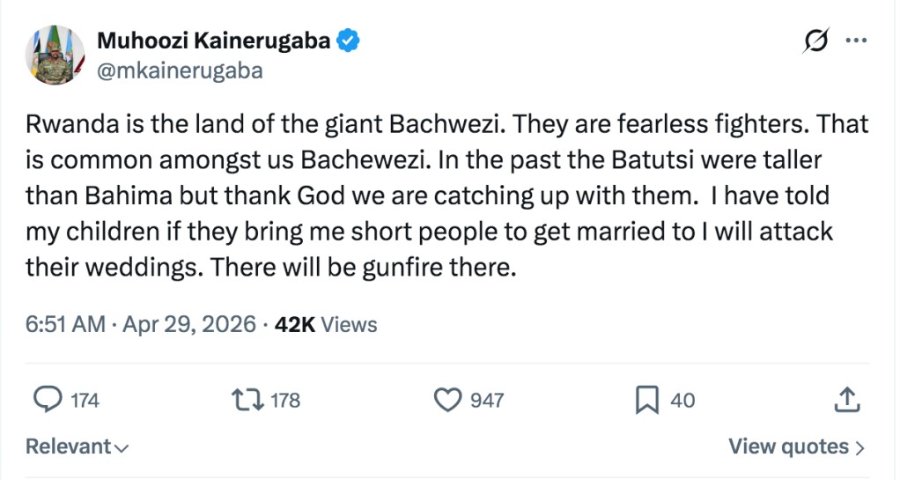
Task: Click the share upload arrow icon
Action: 846,400
